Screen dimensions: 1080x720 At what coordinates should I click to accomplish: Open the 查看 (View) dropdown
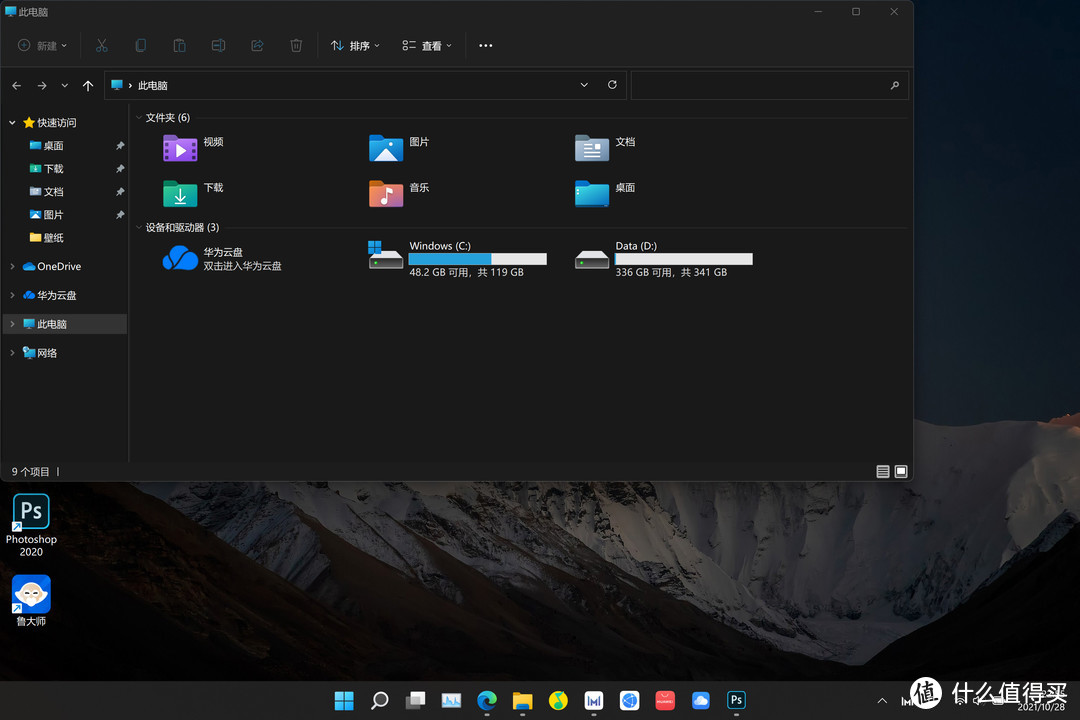click(427, 45)
